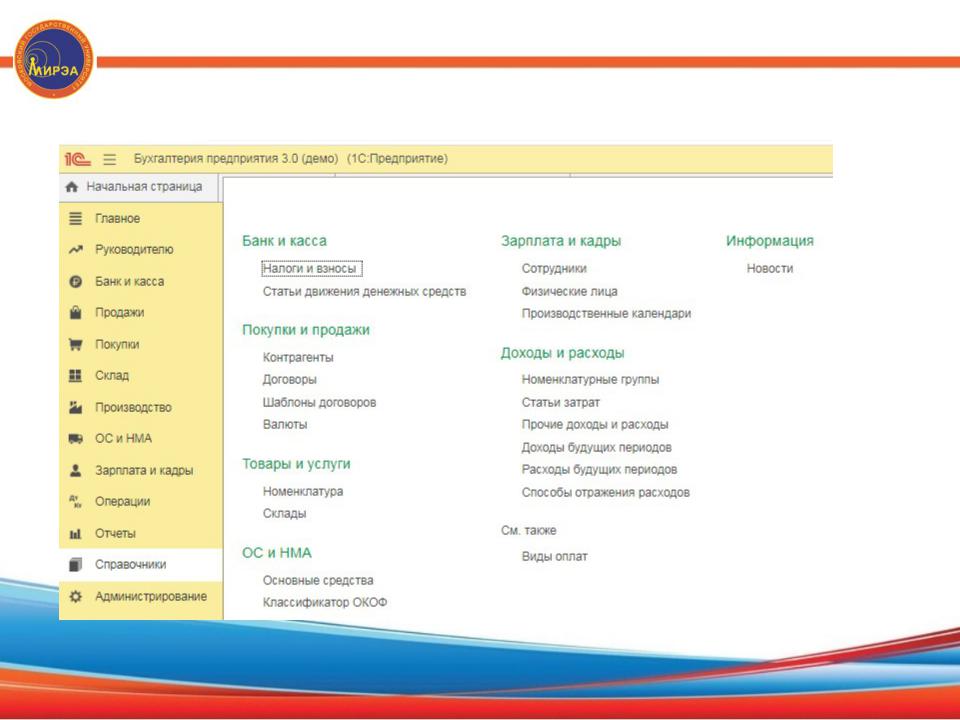
Task: Click the ОС и НМА truck icon
Action: tap(75, 439)
